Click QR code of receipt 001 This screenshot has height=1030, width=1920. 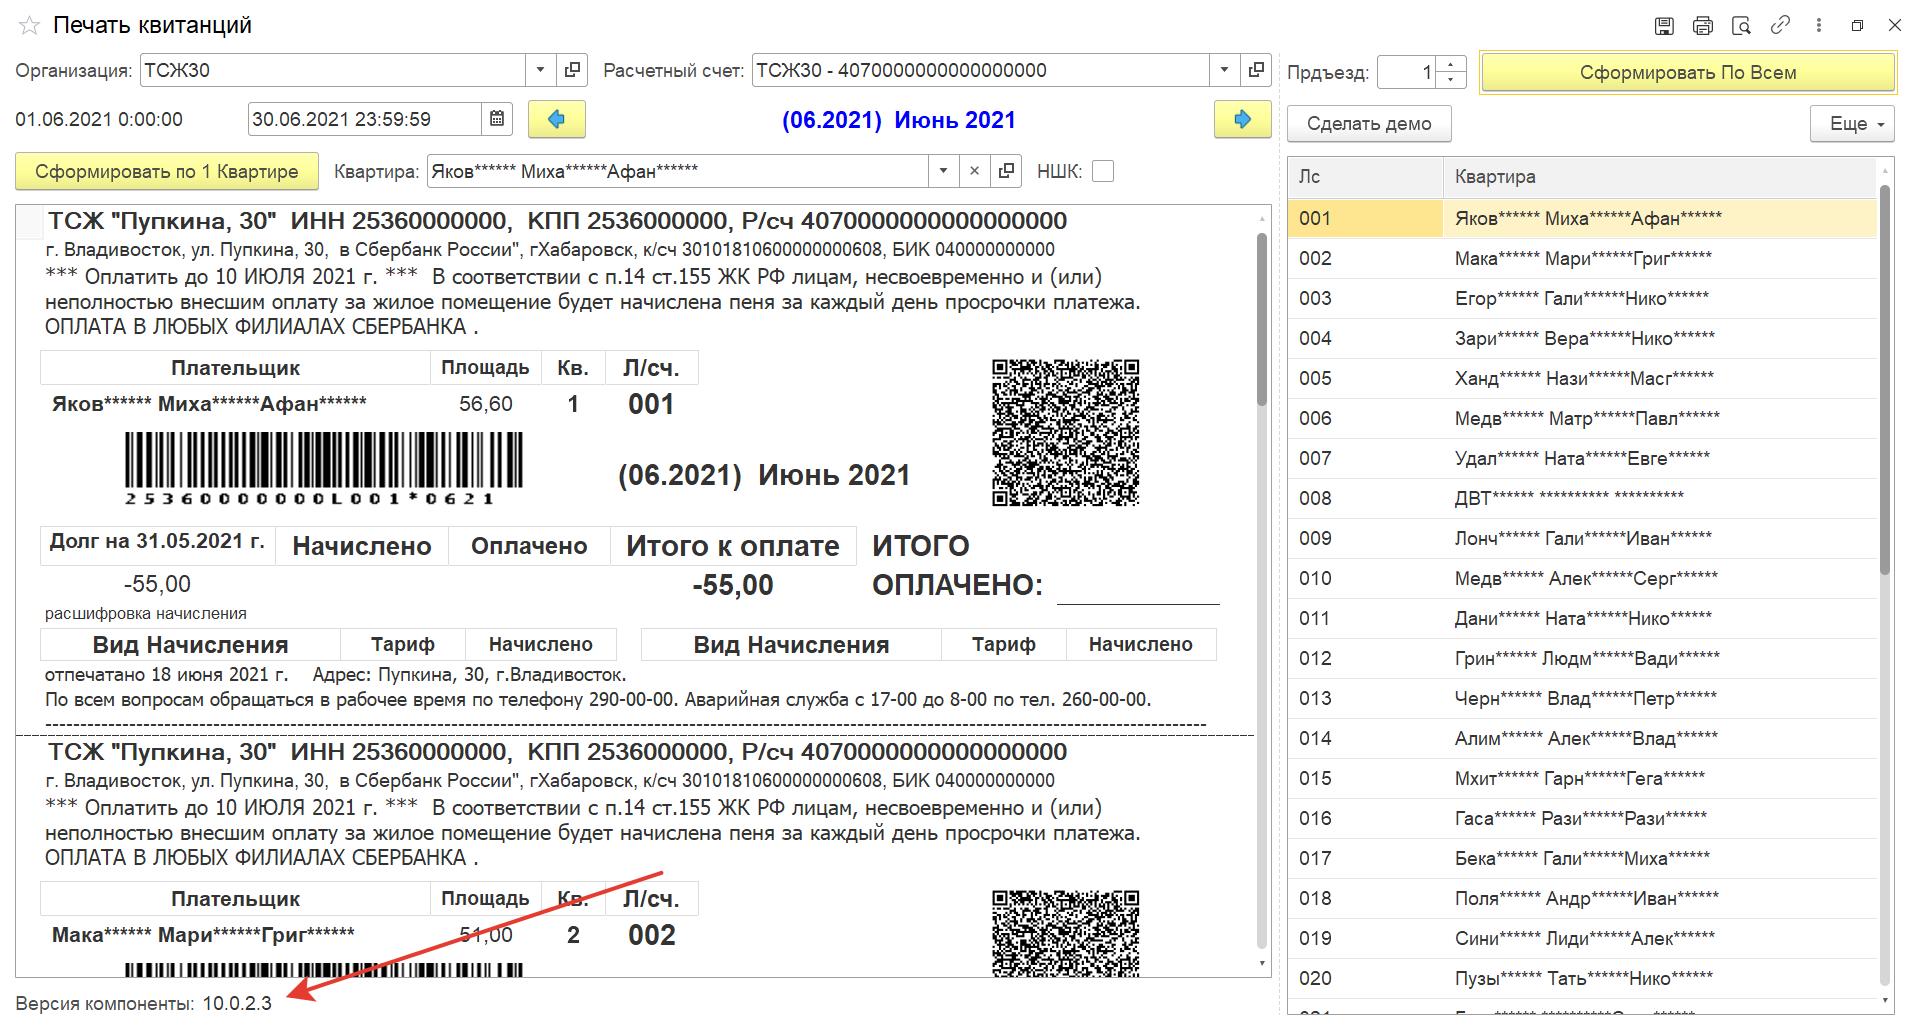[x=1065, y=433]
